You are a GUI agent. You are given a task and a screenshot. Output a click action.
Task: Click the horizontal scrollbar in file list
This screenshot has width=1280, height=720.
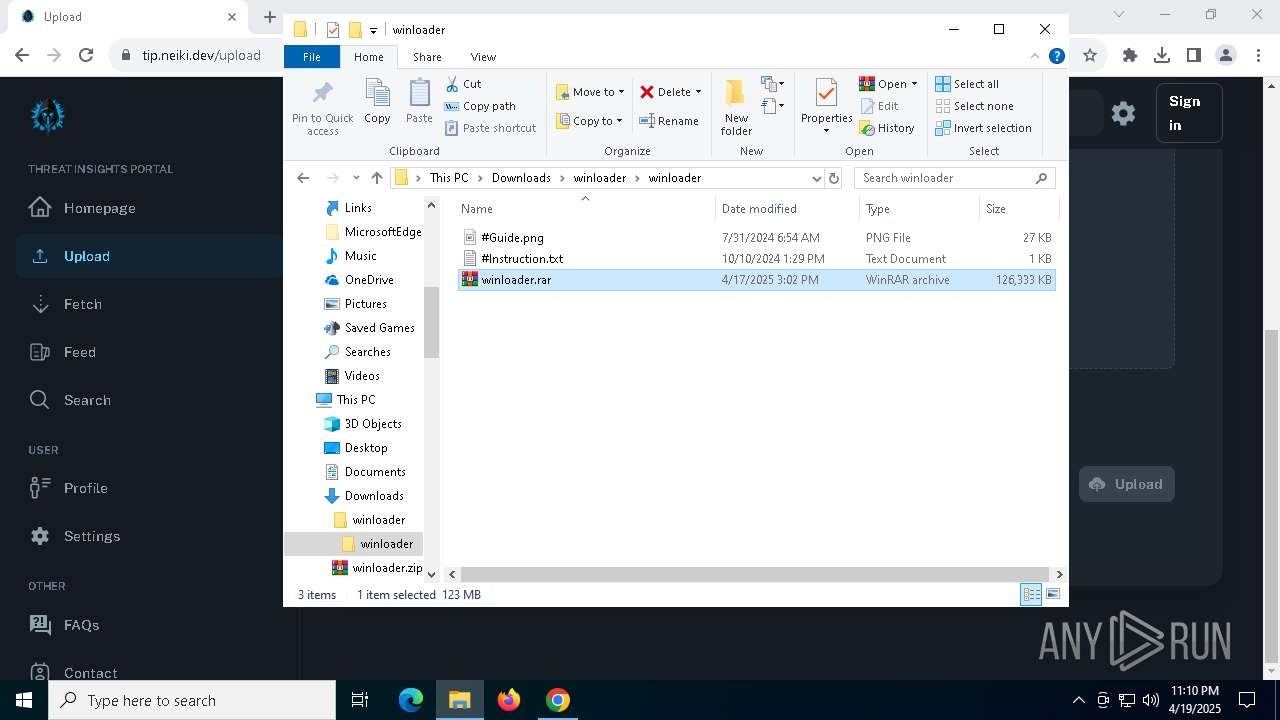[x=755, y=574]
